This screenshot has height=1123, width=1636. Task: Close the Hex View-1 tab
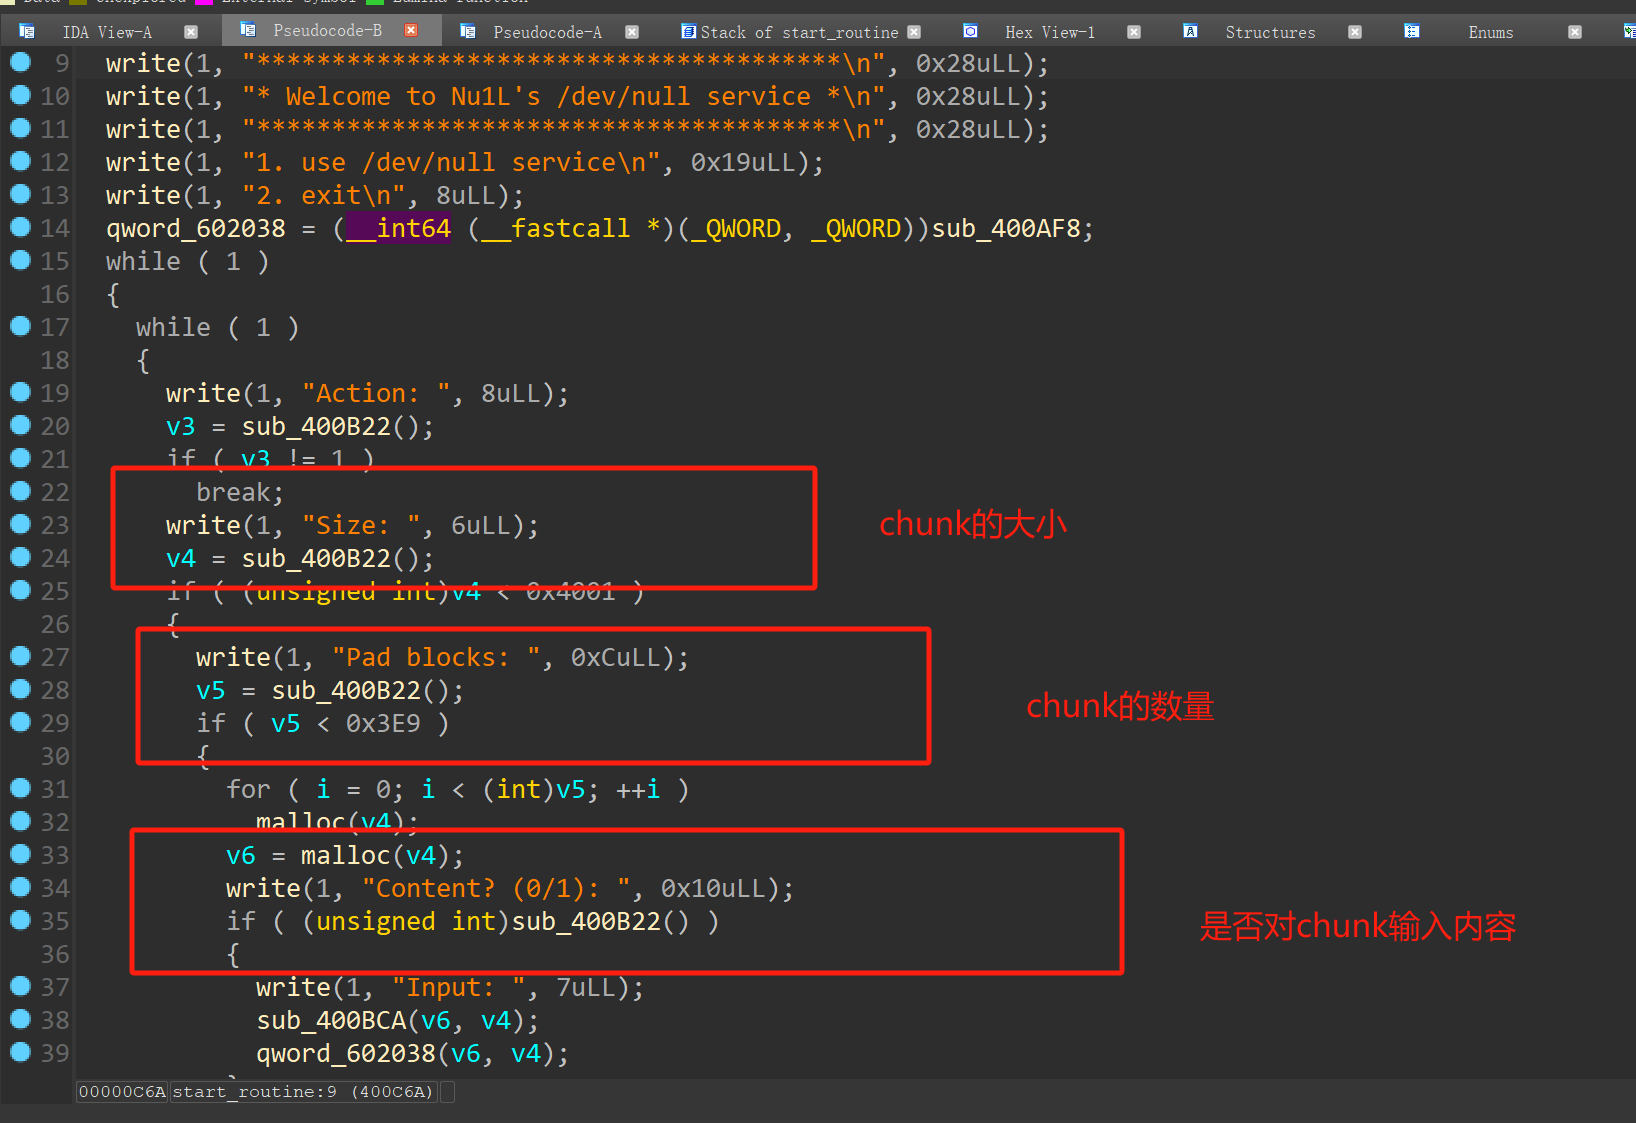pos(1134,32)
